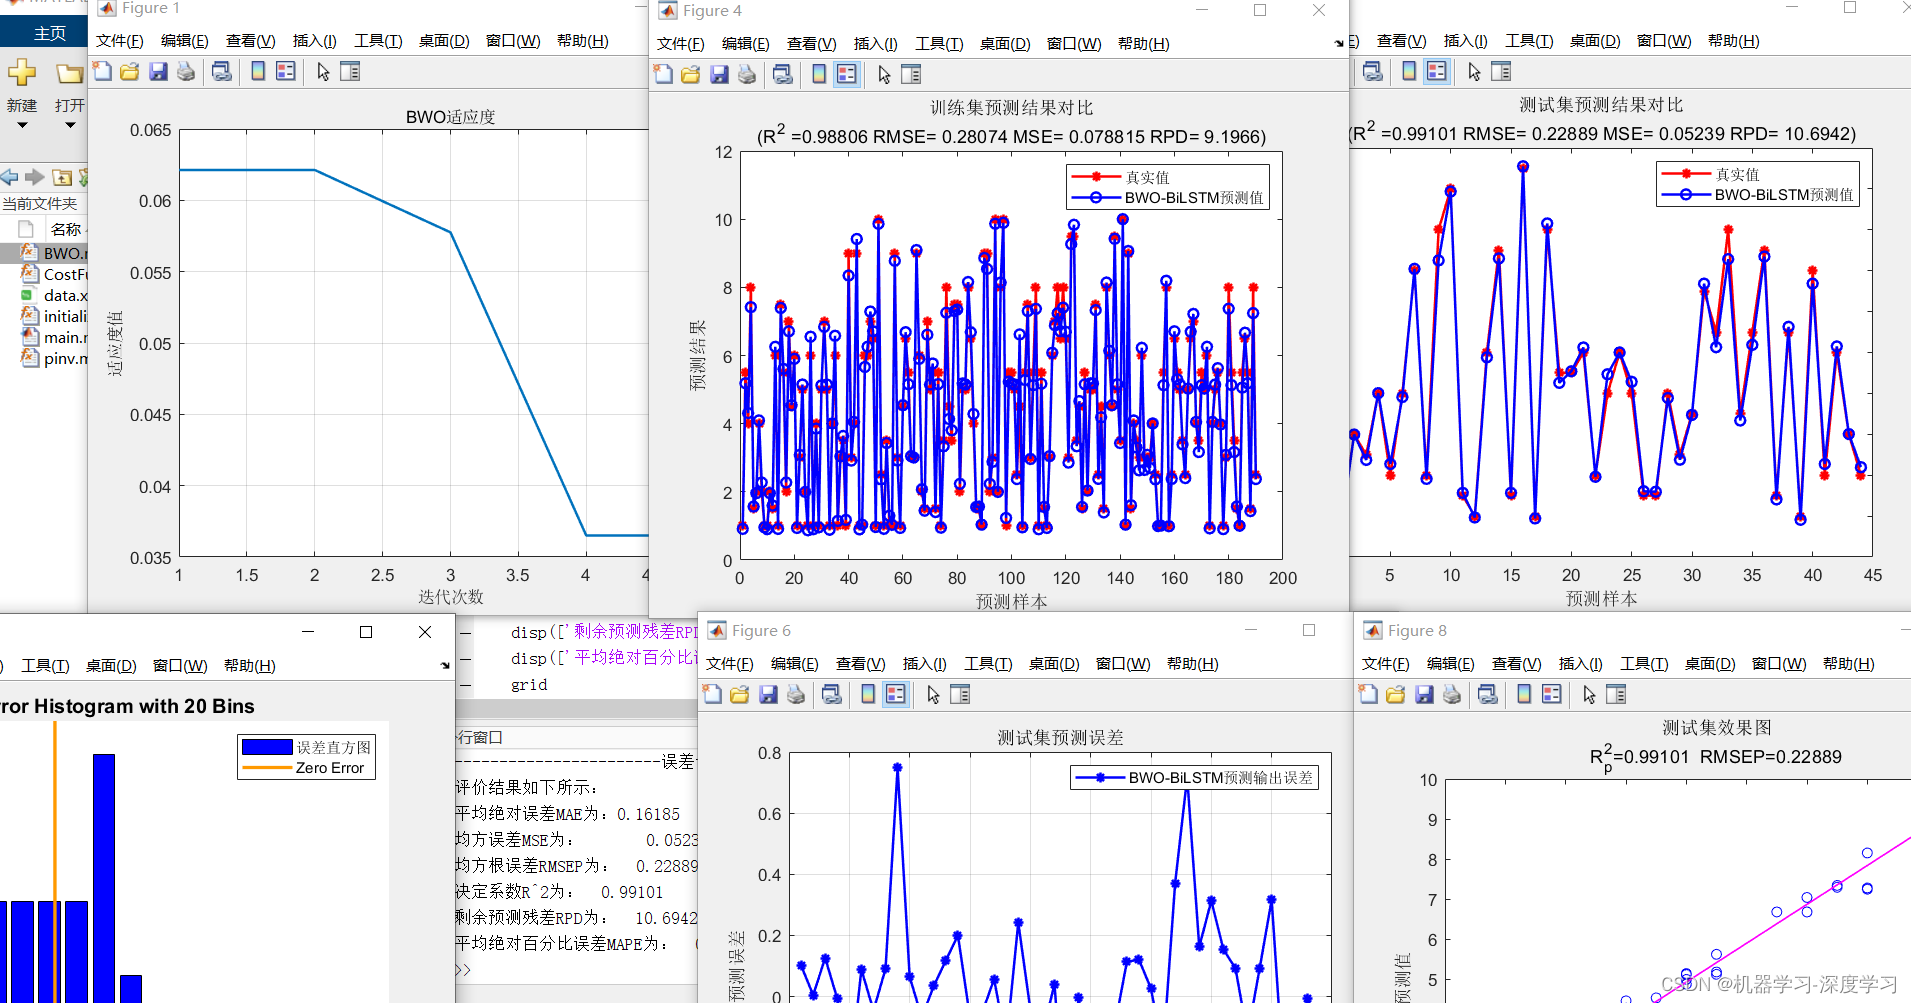Toggle Edit Plot arrow in Figure 8 toolbar
The width and height of the screenshot is (1911, 1003).
click(x=1589, y=694)
